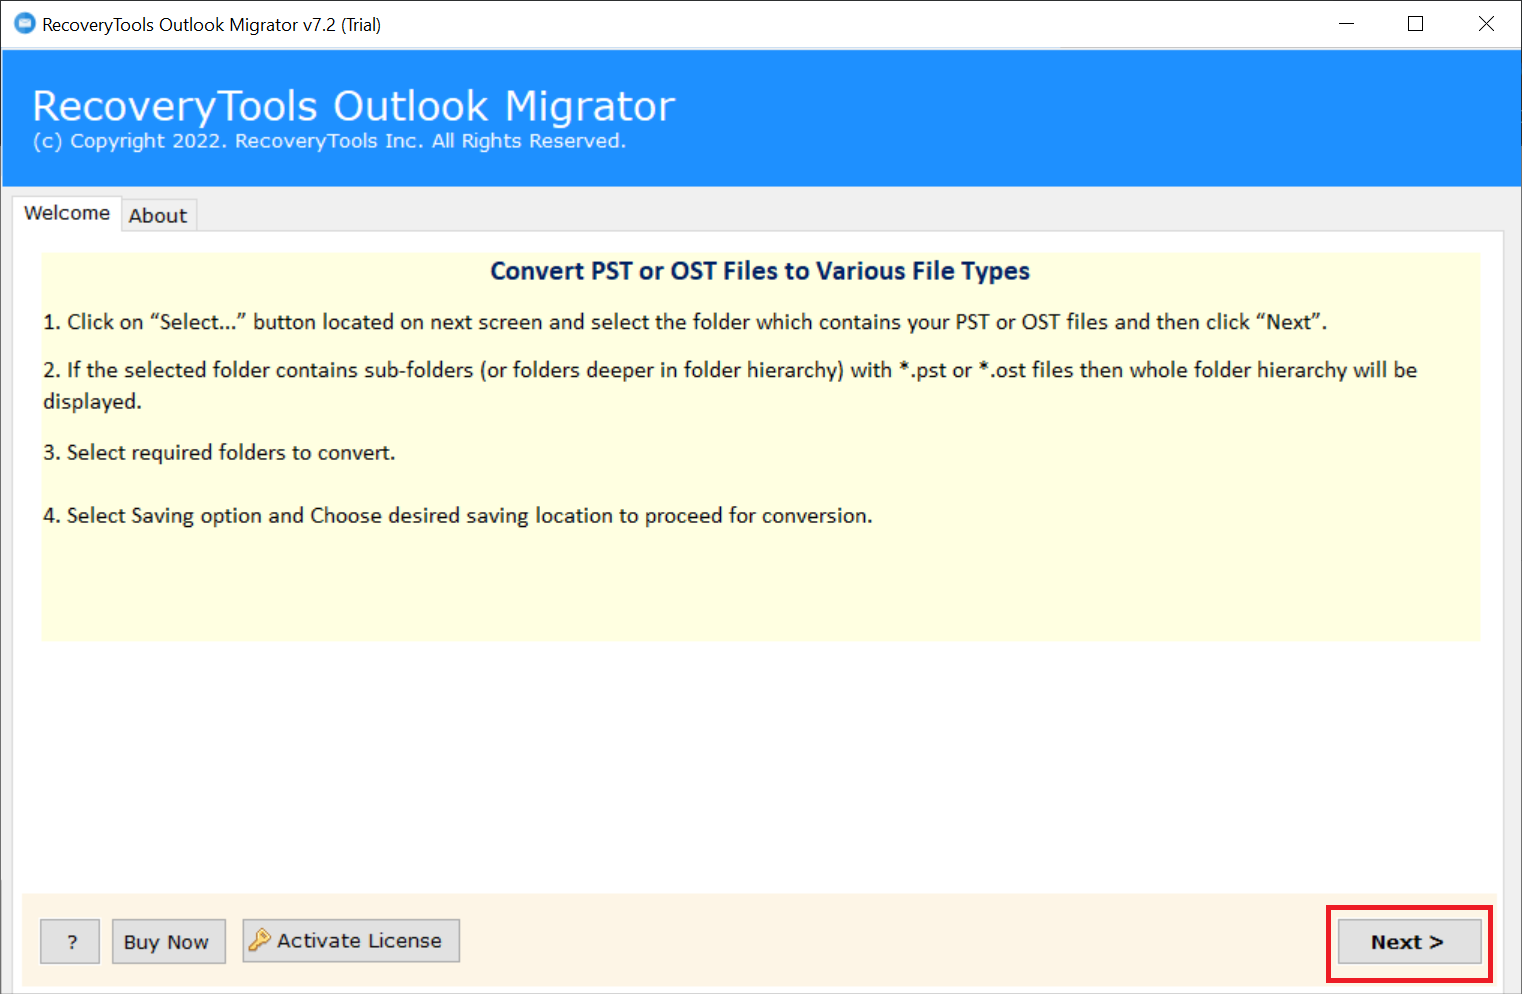Open help with the ? button
Viewport: 1522px width, 994px height.
(70, 942)
